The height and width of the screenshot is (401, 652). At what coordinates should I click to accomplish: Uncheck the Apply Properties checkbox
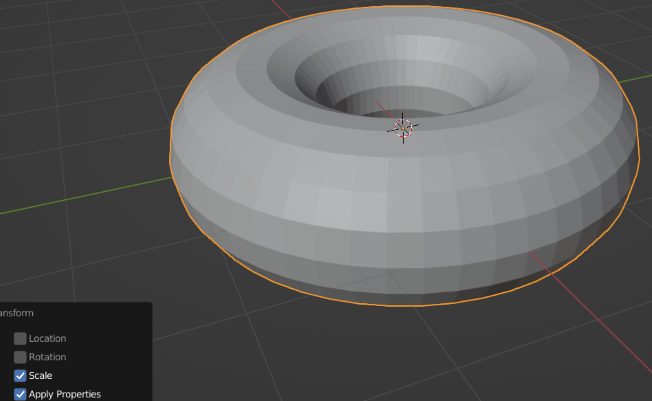coord(20,394)
